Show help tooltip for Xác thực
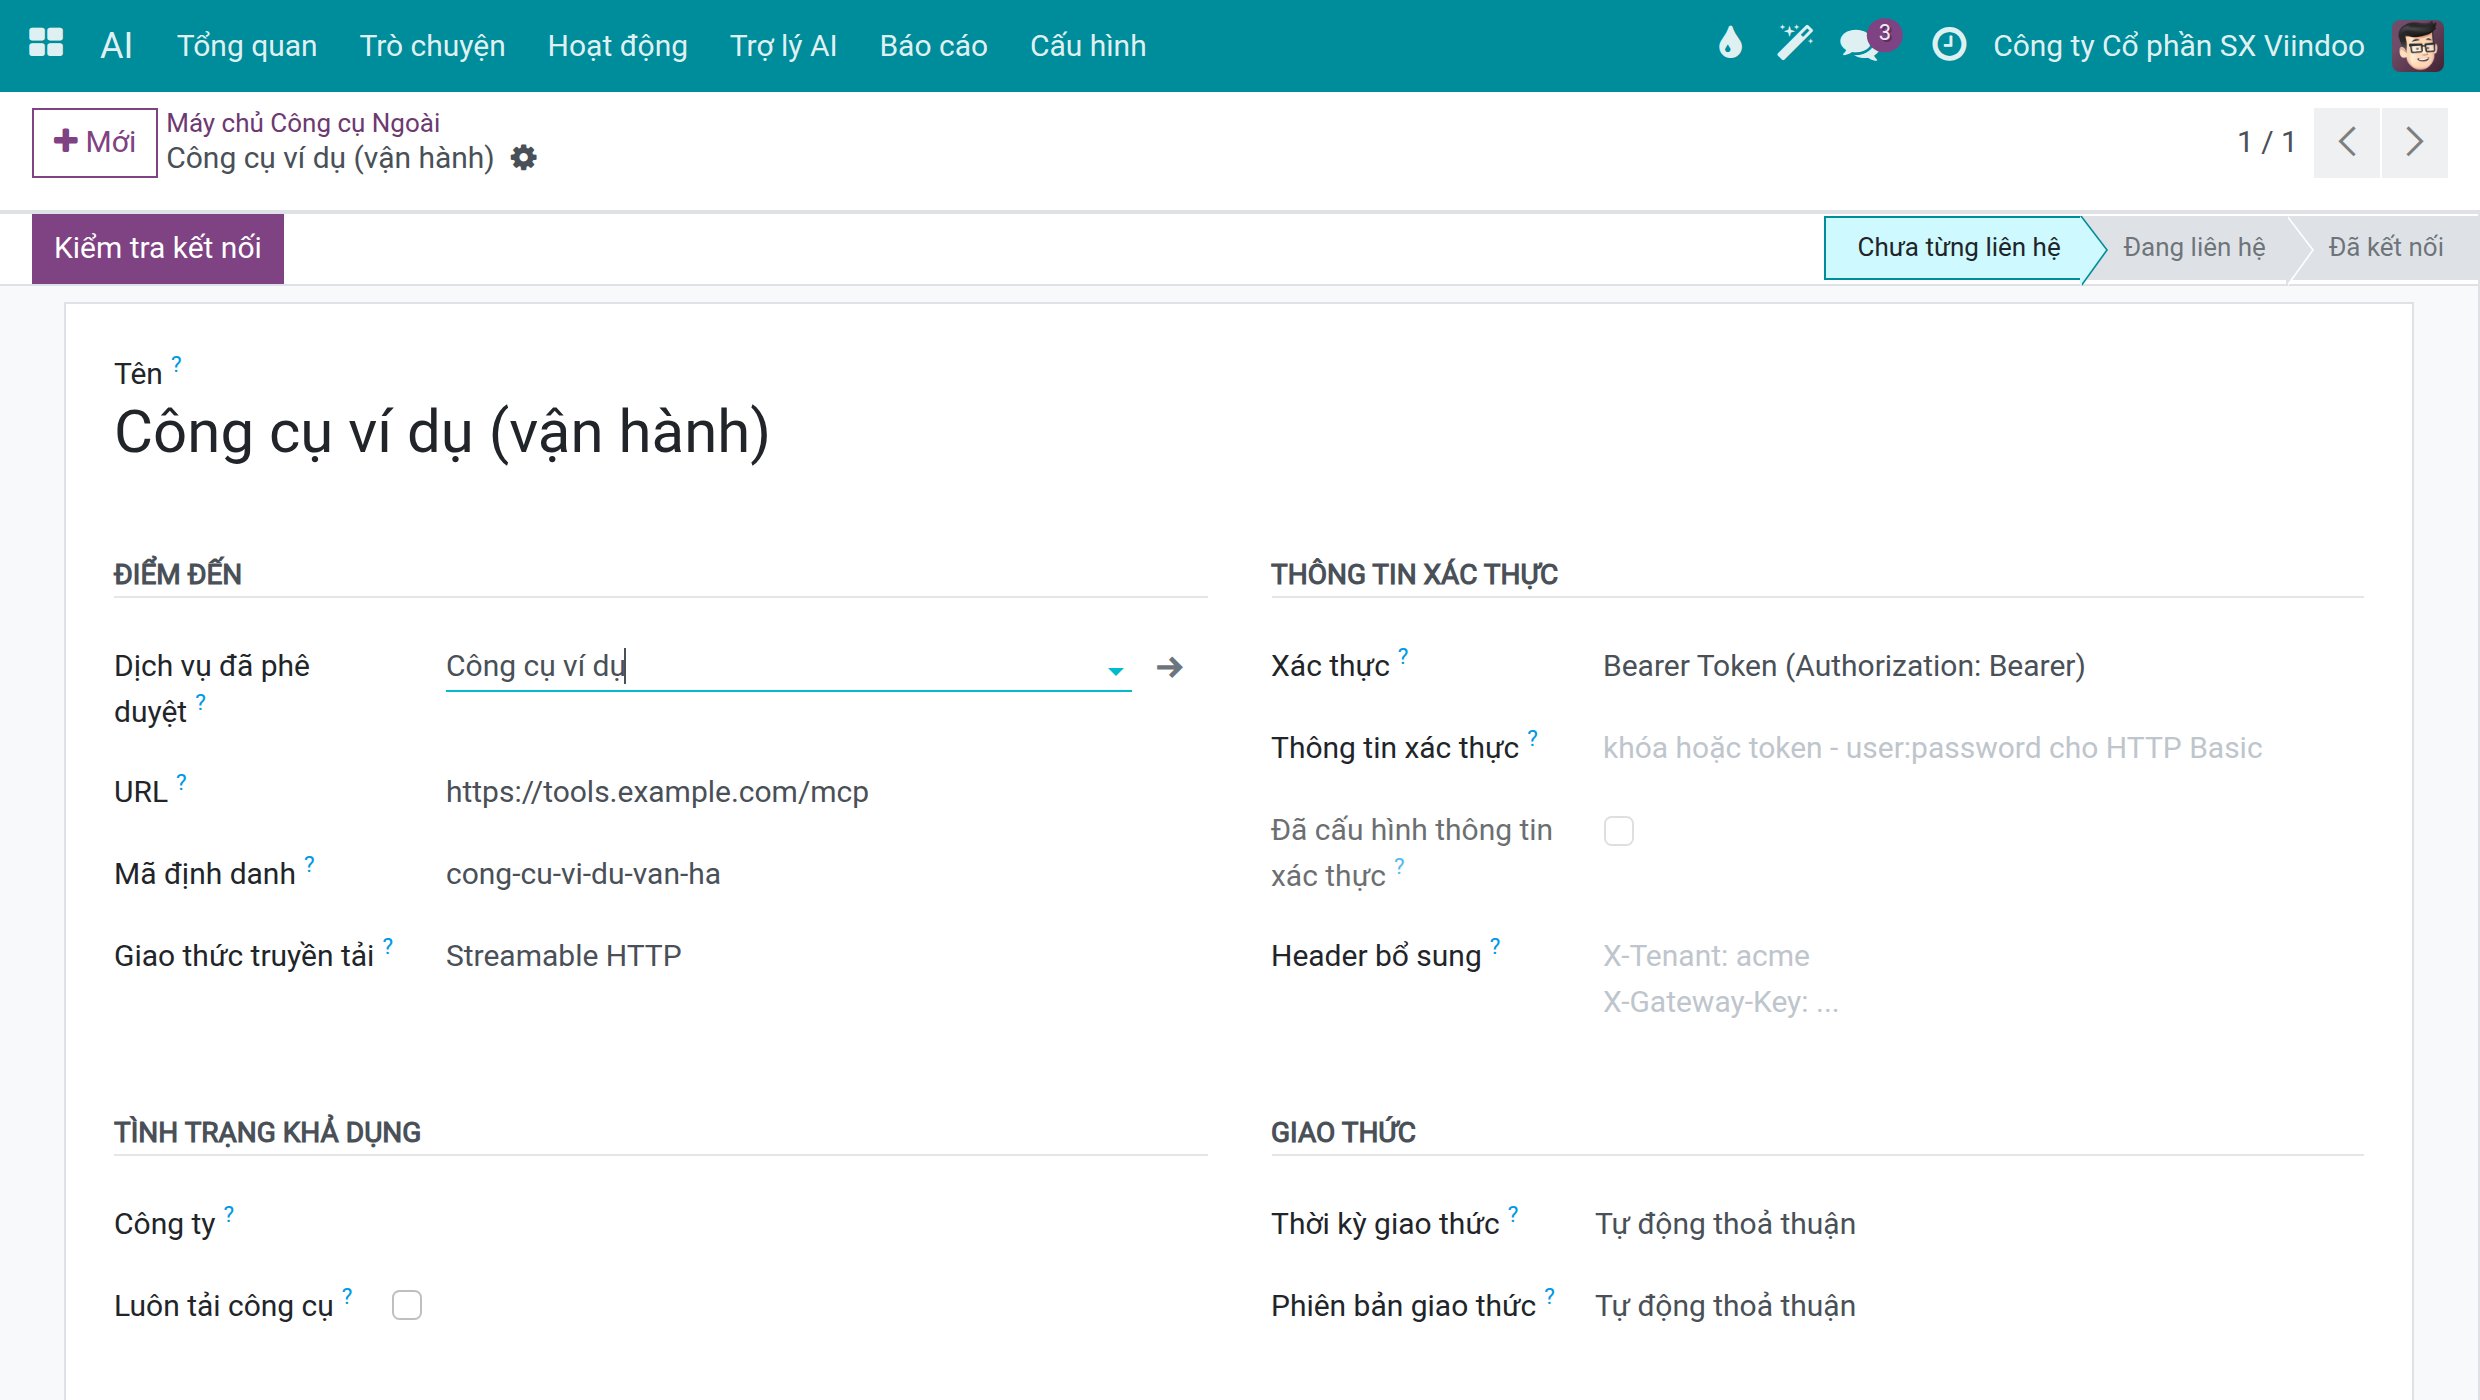This screenshot has height=1400, width=2480. pyautogui.click(x=1403, y=655)
